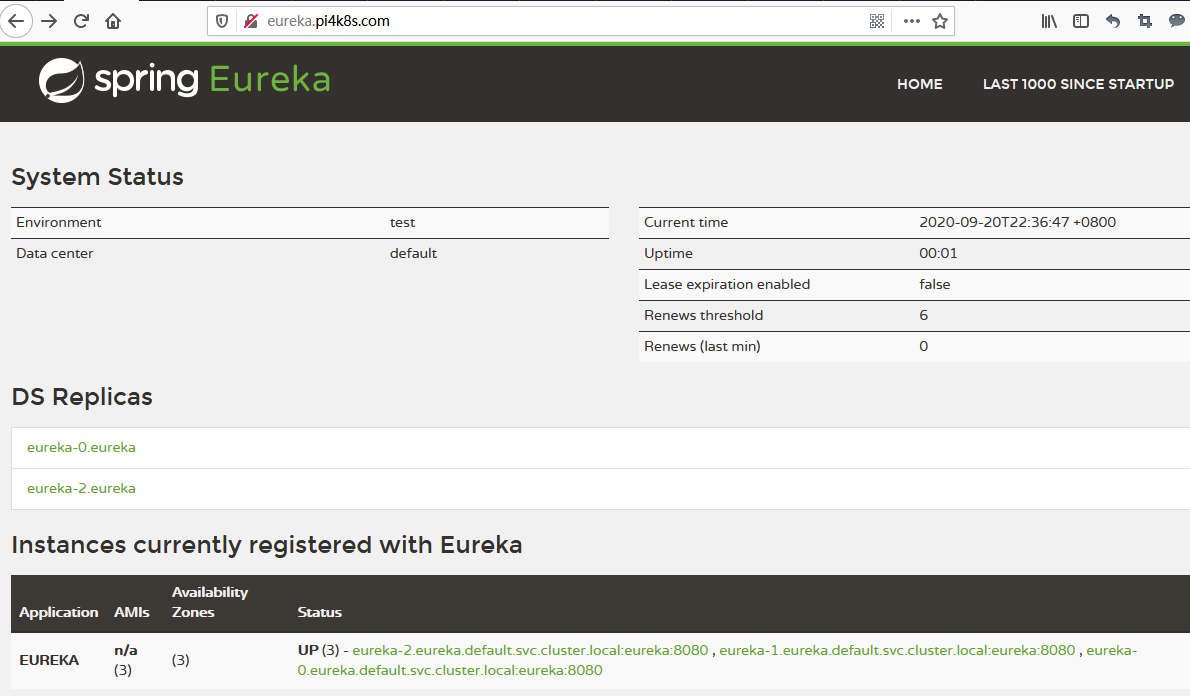The height and width of the screenshot is (696, 1190).
Task: Go back with the browser back arrow
Action: [16, 21]
